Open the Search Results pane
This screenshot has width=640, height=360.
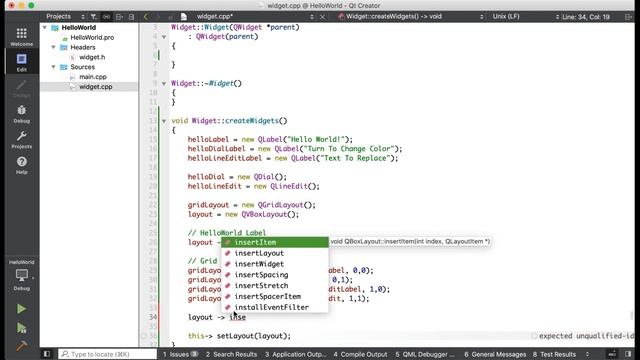click(231, 354)
